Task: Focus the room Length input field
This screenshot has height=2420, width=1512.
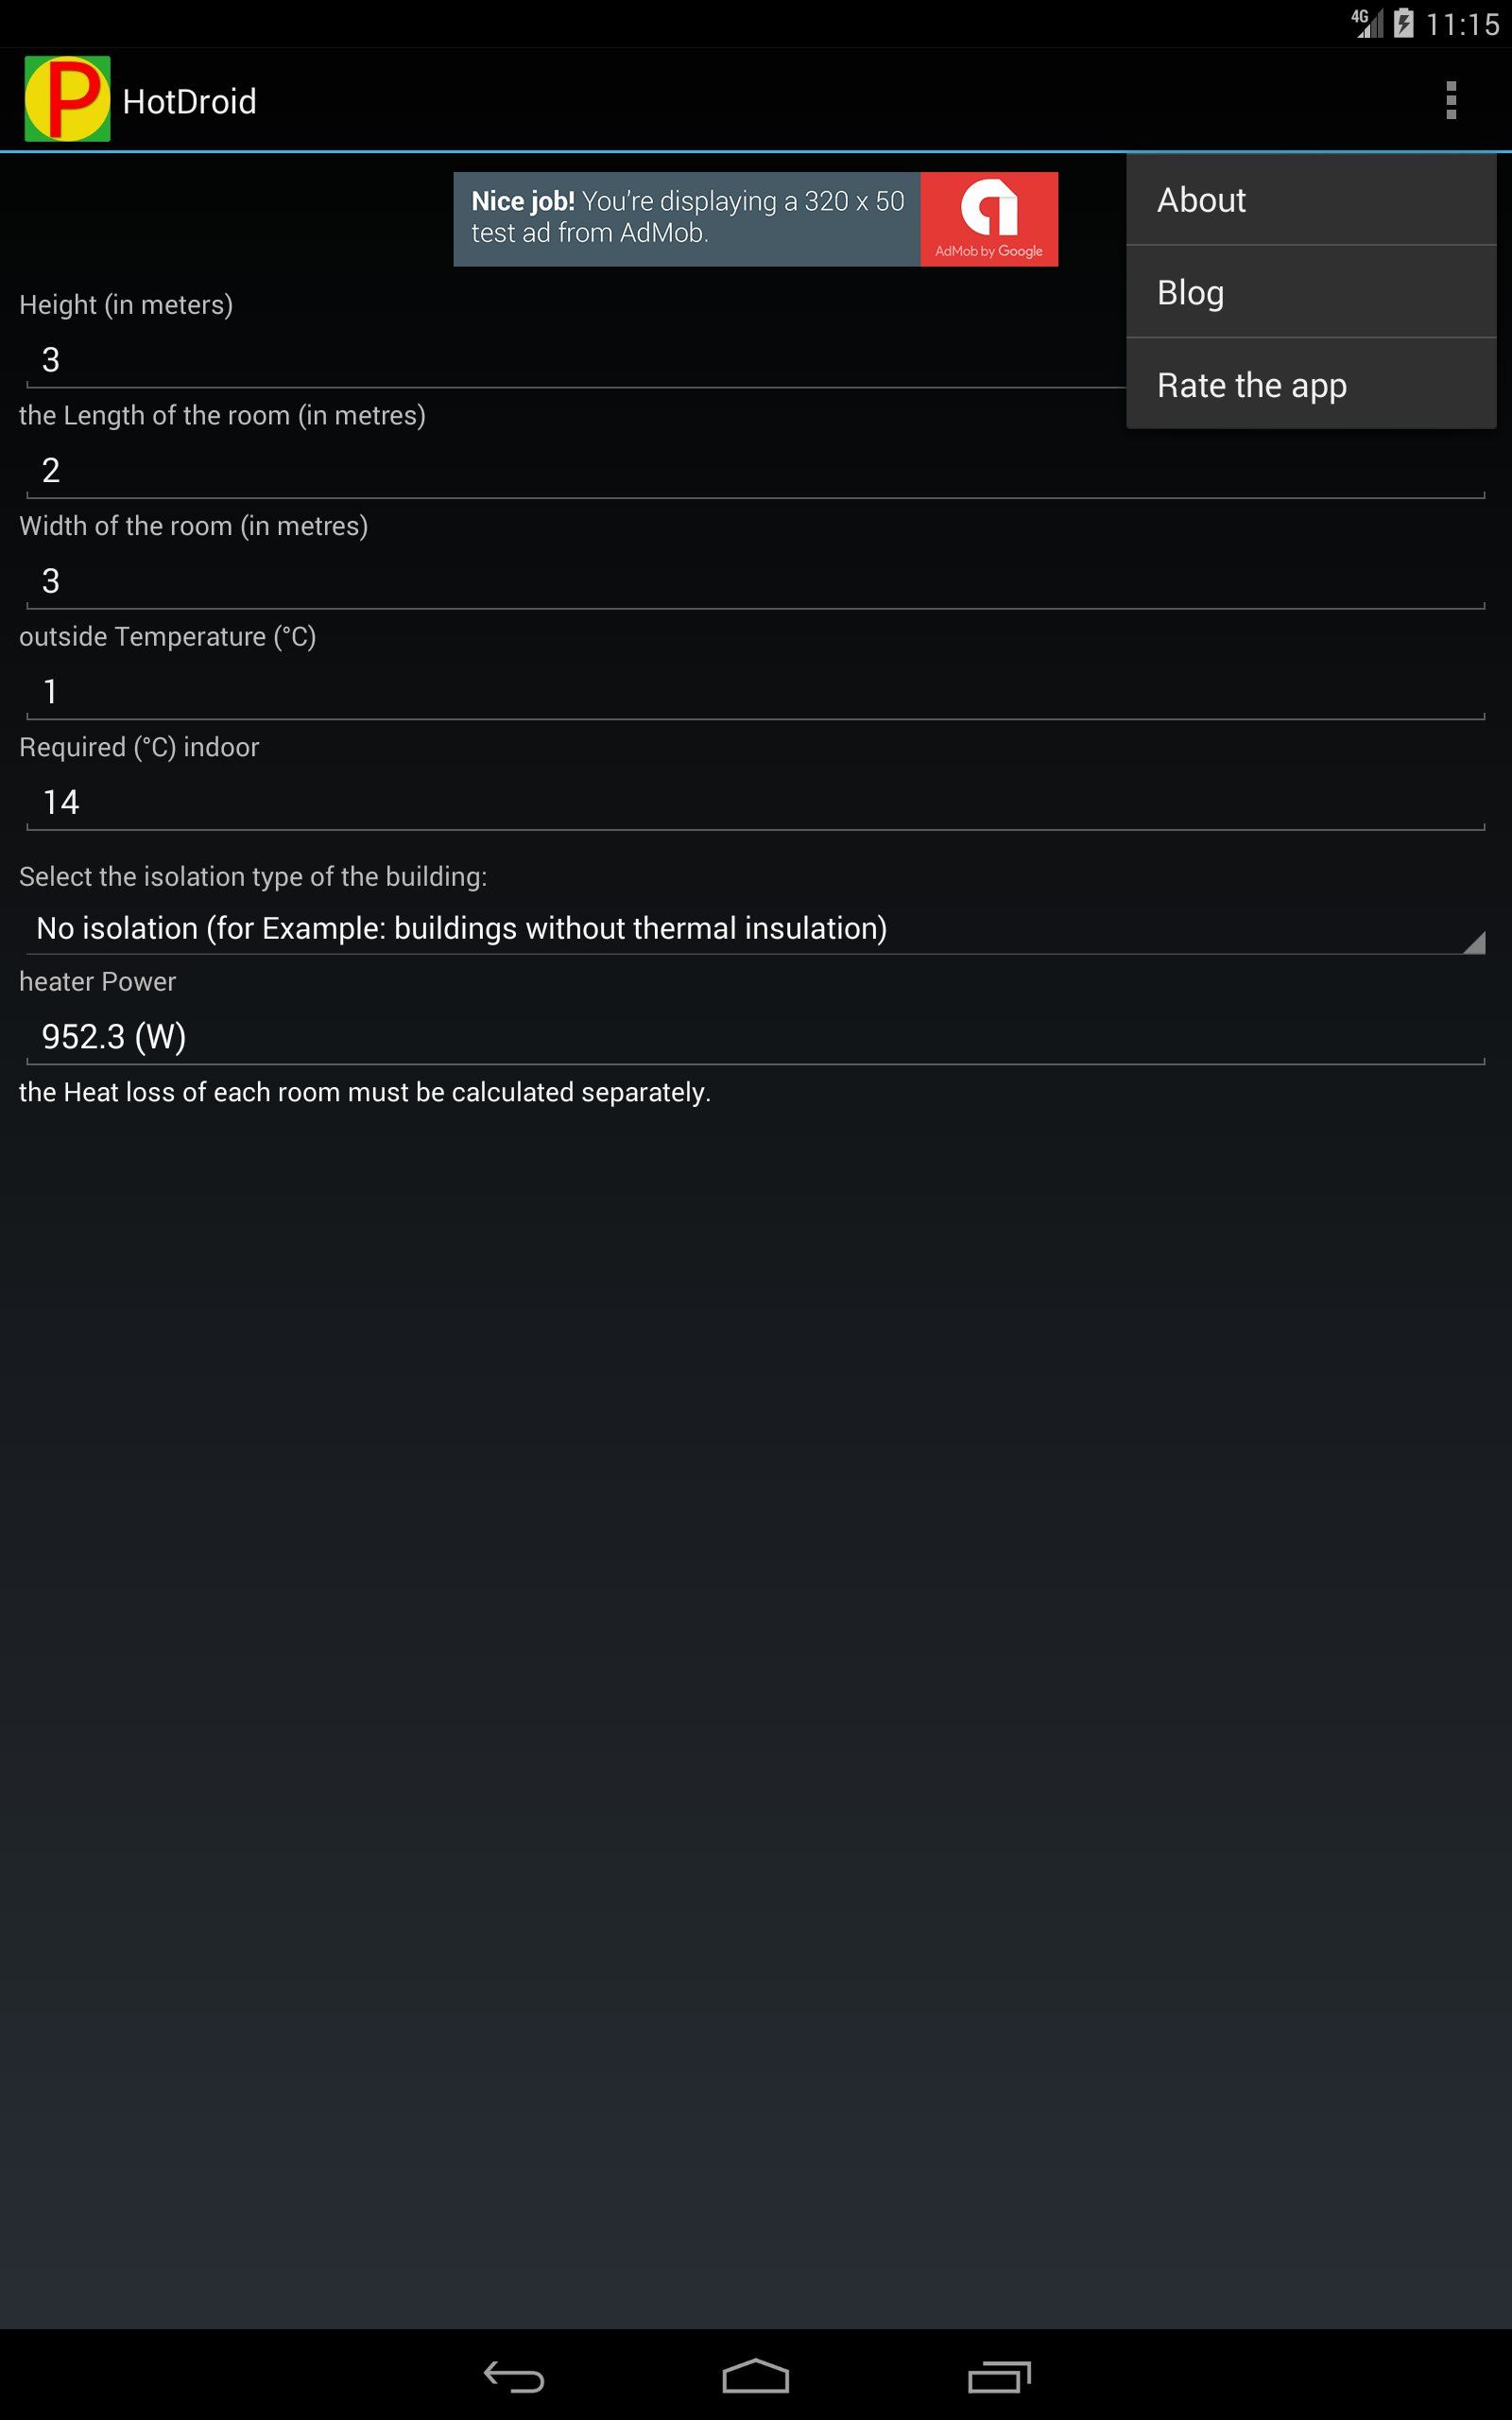Action: (755, 471)
